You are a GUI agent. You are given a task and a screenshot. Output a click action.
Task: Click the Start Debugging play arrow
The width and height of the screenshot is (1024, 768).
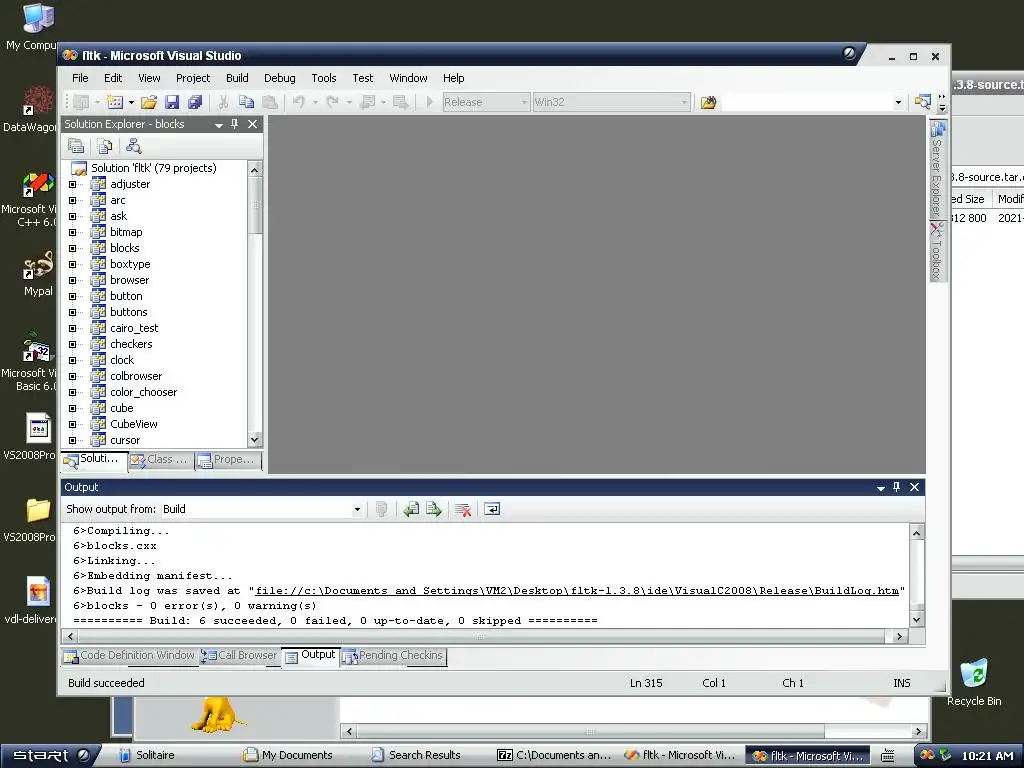[x=429, y=102]
